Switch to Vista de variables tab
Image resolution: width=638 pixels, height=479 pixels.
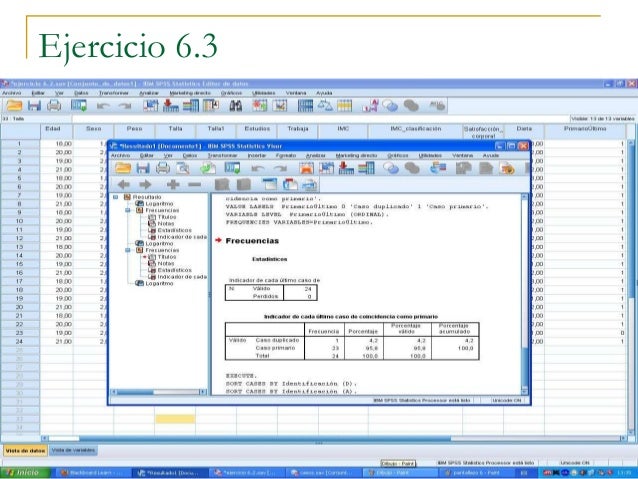(73, 450)
